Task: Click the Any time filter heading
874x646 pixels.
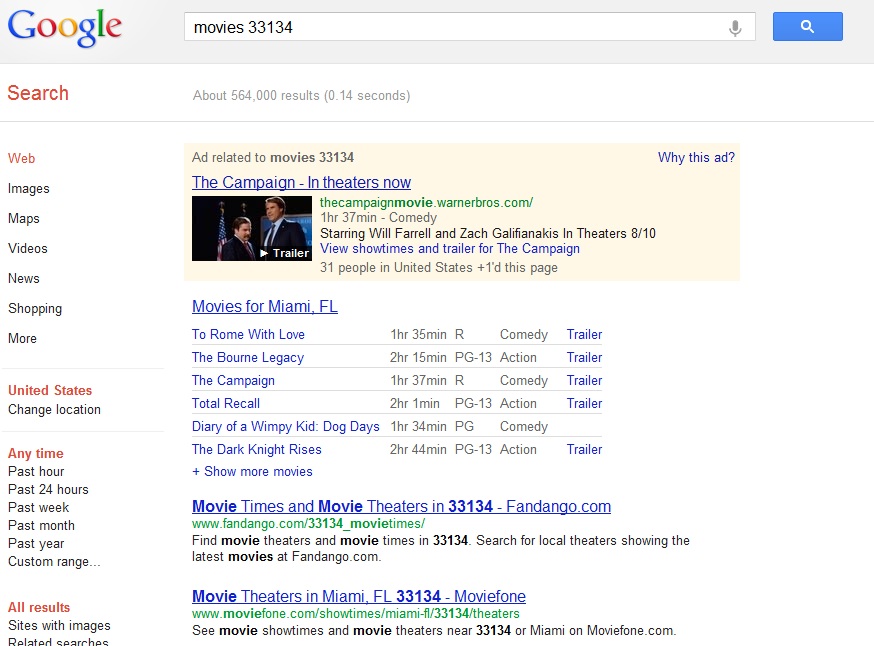Action: [x=36, y=454]
